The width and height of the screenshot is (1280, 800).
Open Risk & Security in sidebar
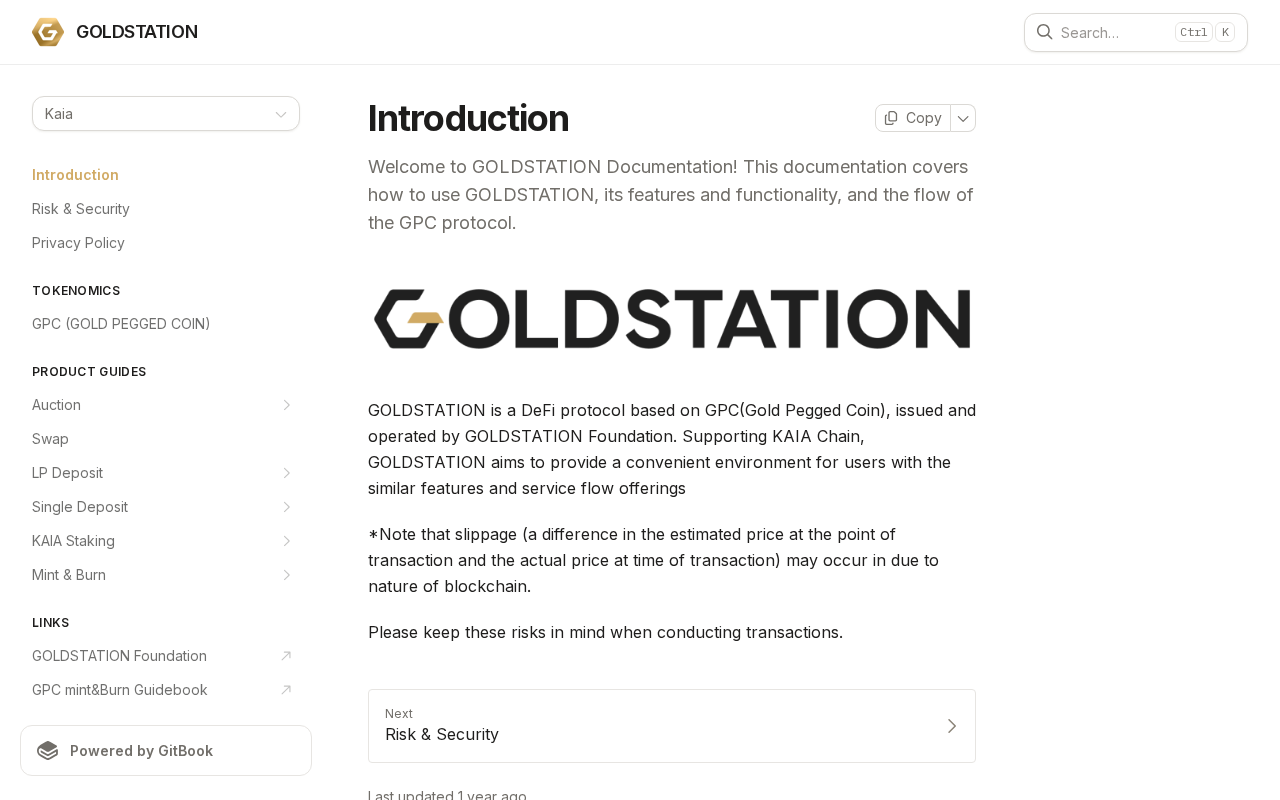81,209
